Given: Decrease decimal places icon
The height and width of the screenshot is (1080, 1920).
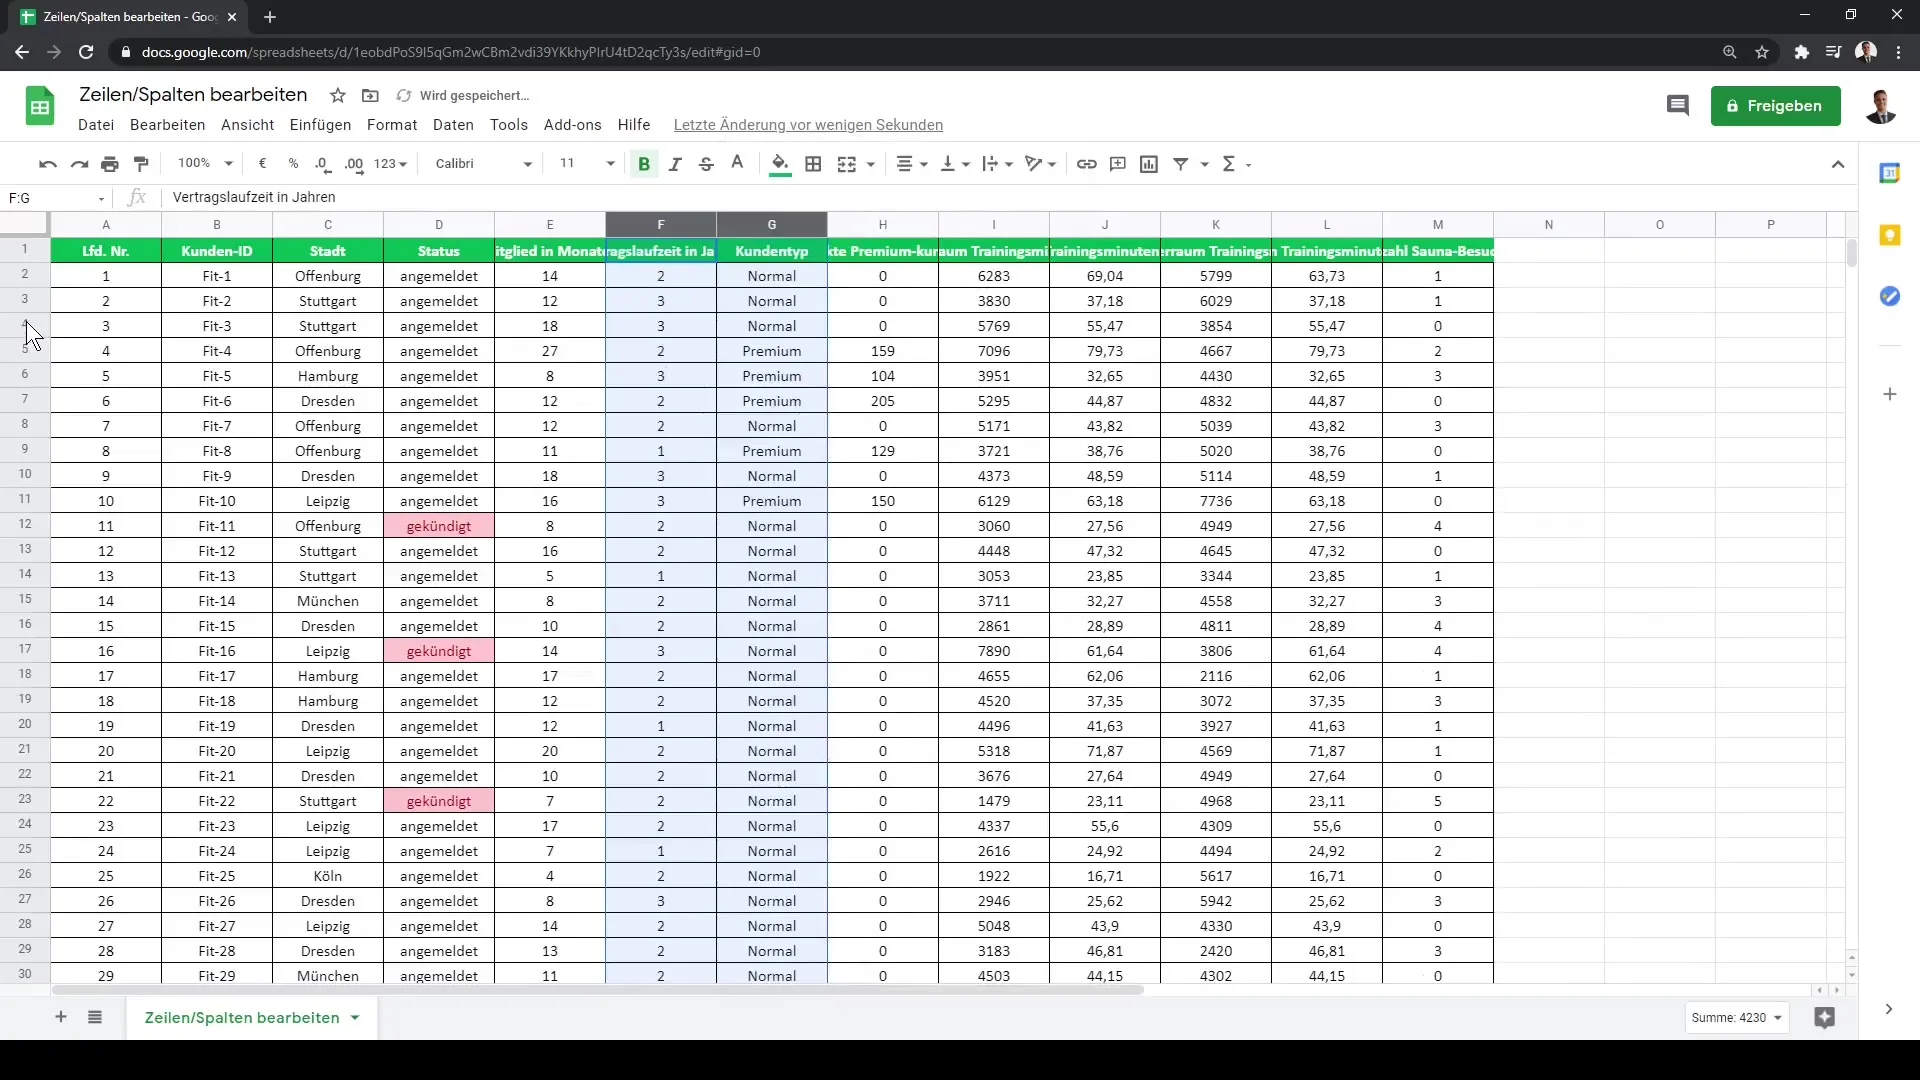Looking at the screenshot, I should 322,164.
